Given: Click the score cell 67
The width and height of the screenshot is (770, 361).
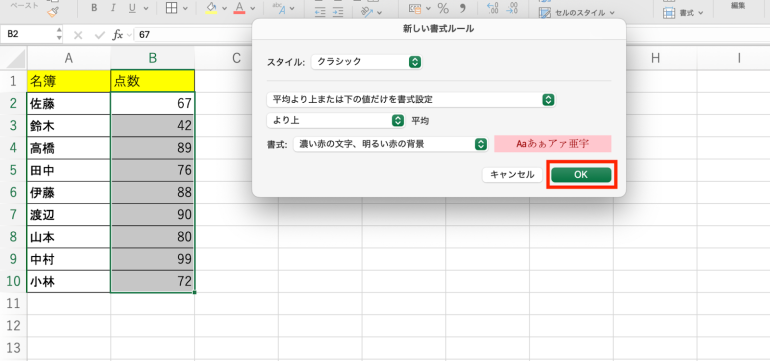Looking at the screenshot, I should tap(153, 104).
